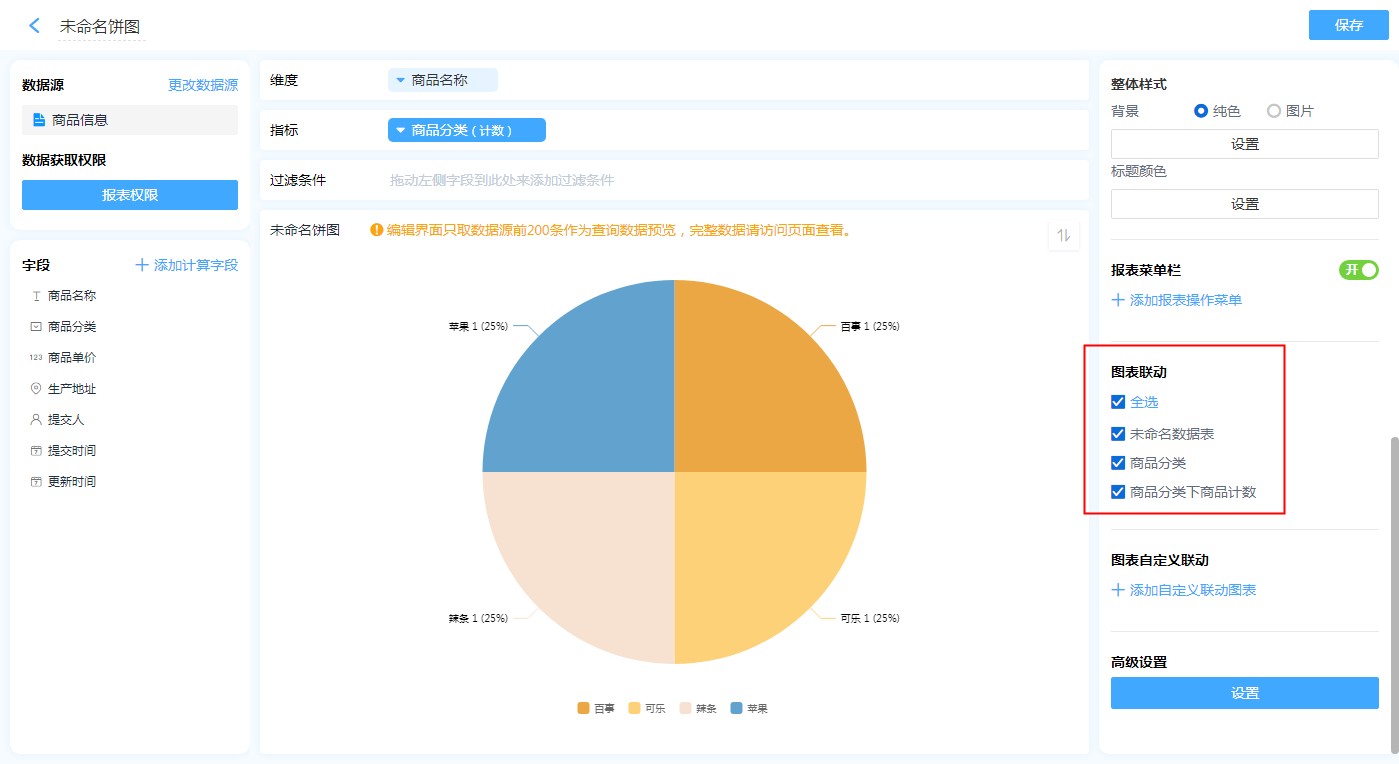1399x764 pixels.
Task: Select the 图片 background radio button
Action: point(1274,111)
